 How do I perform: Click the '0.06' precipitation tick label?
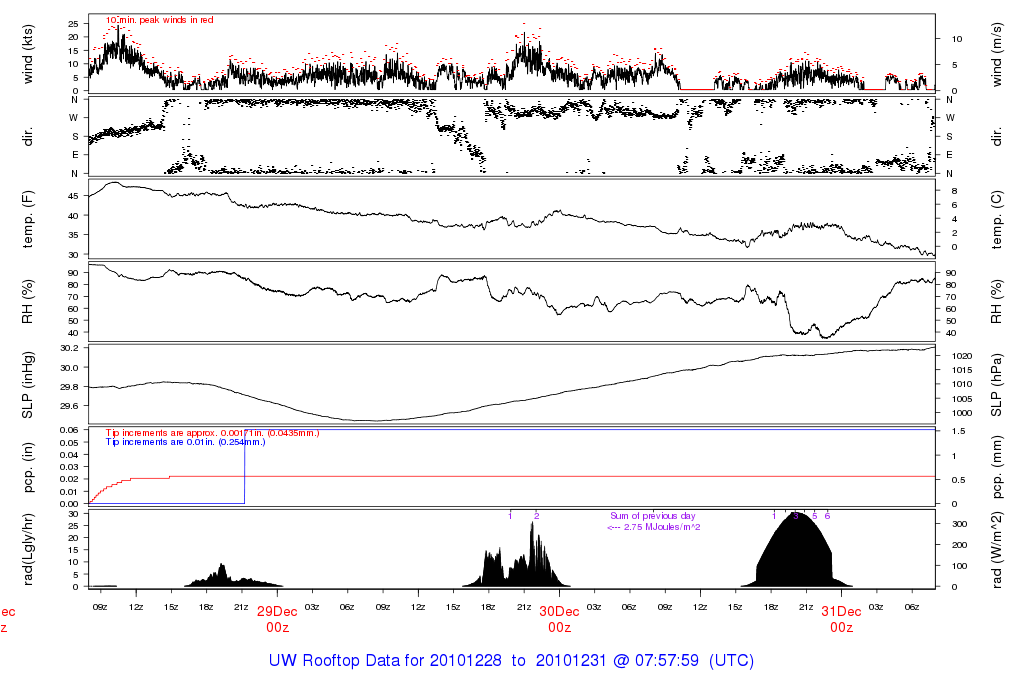click(x=69, y=430)
